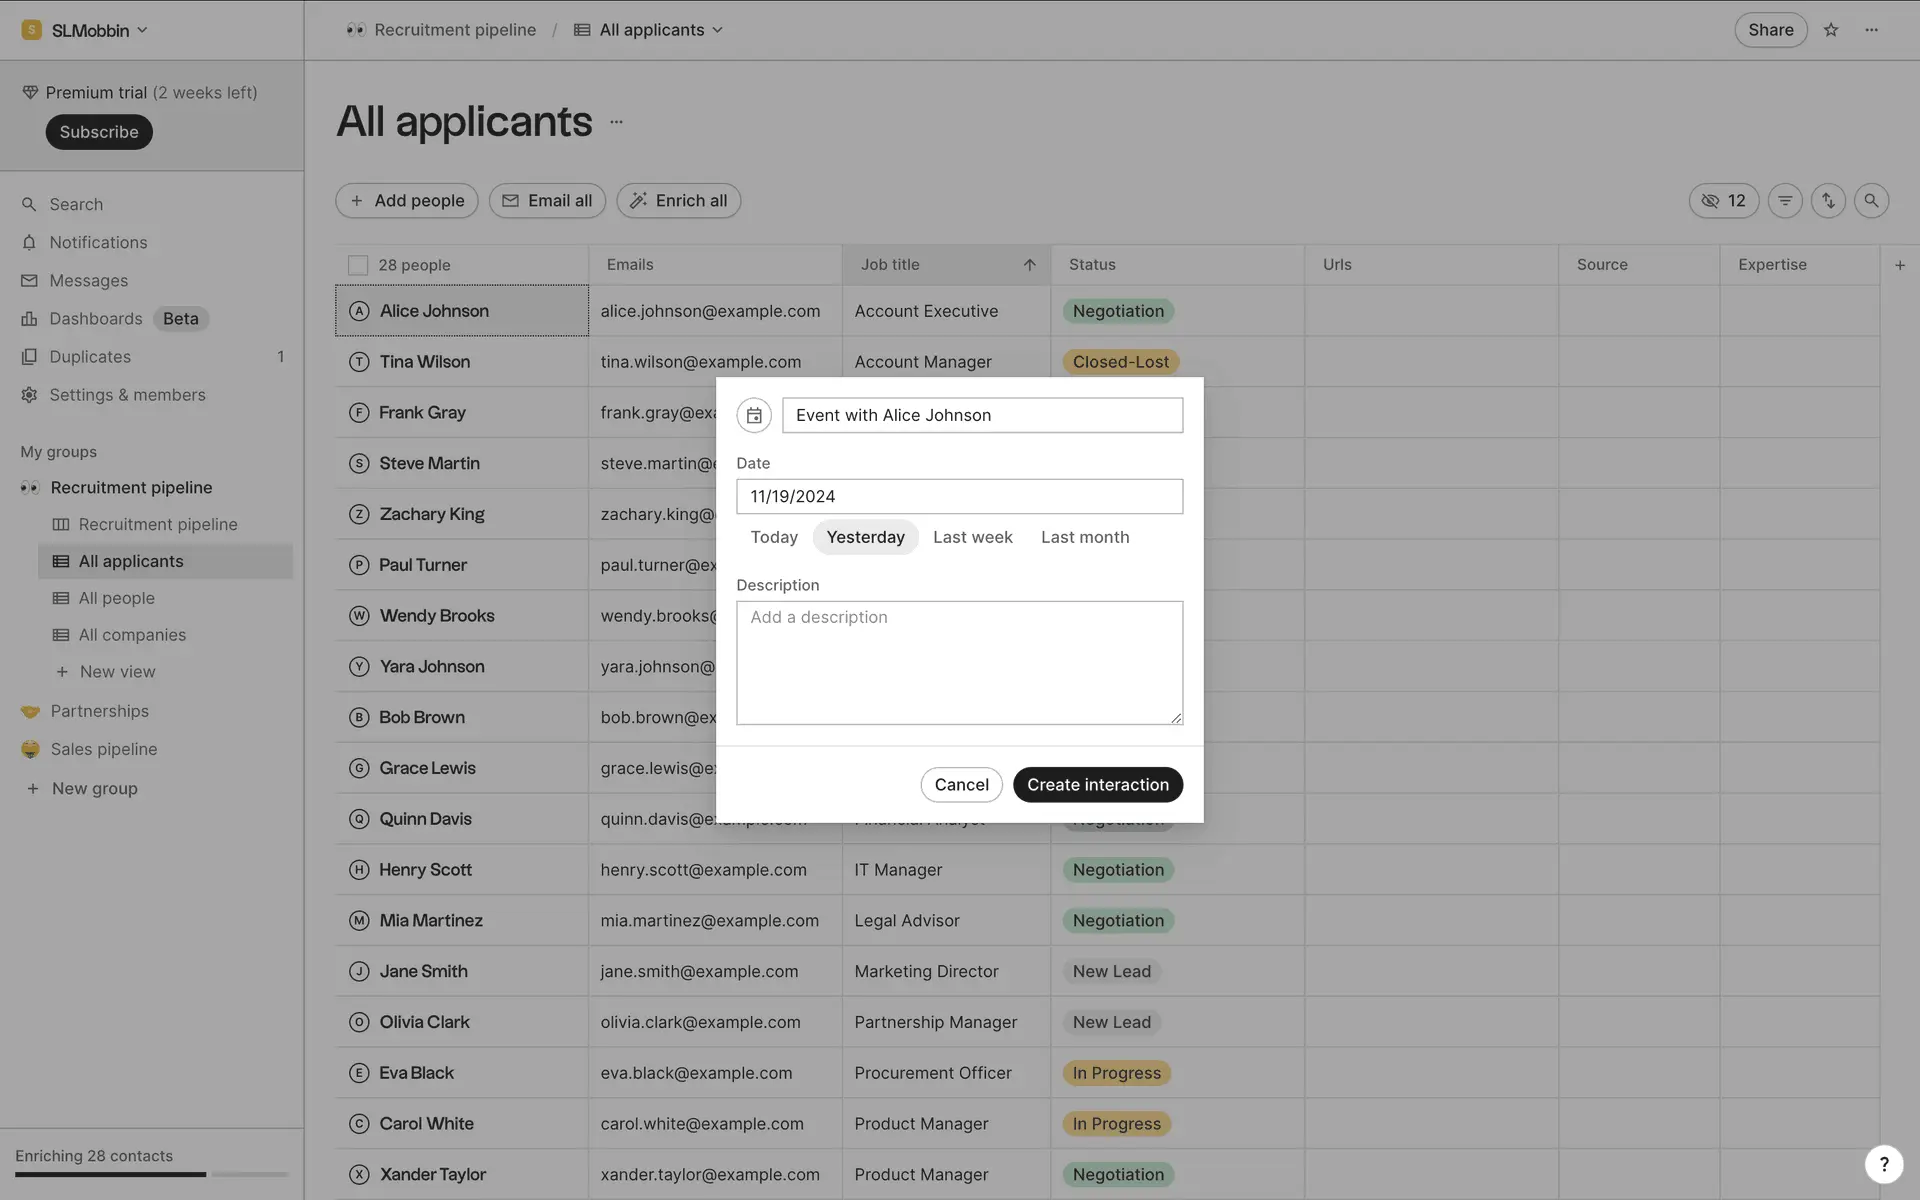
Task: Open Dashboards in the sidebar
Action: [x=96, y=319]
